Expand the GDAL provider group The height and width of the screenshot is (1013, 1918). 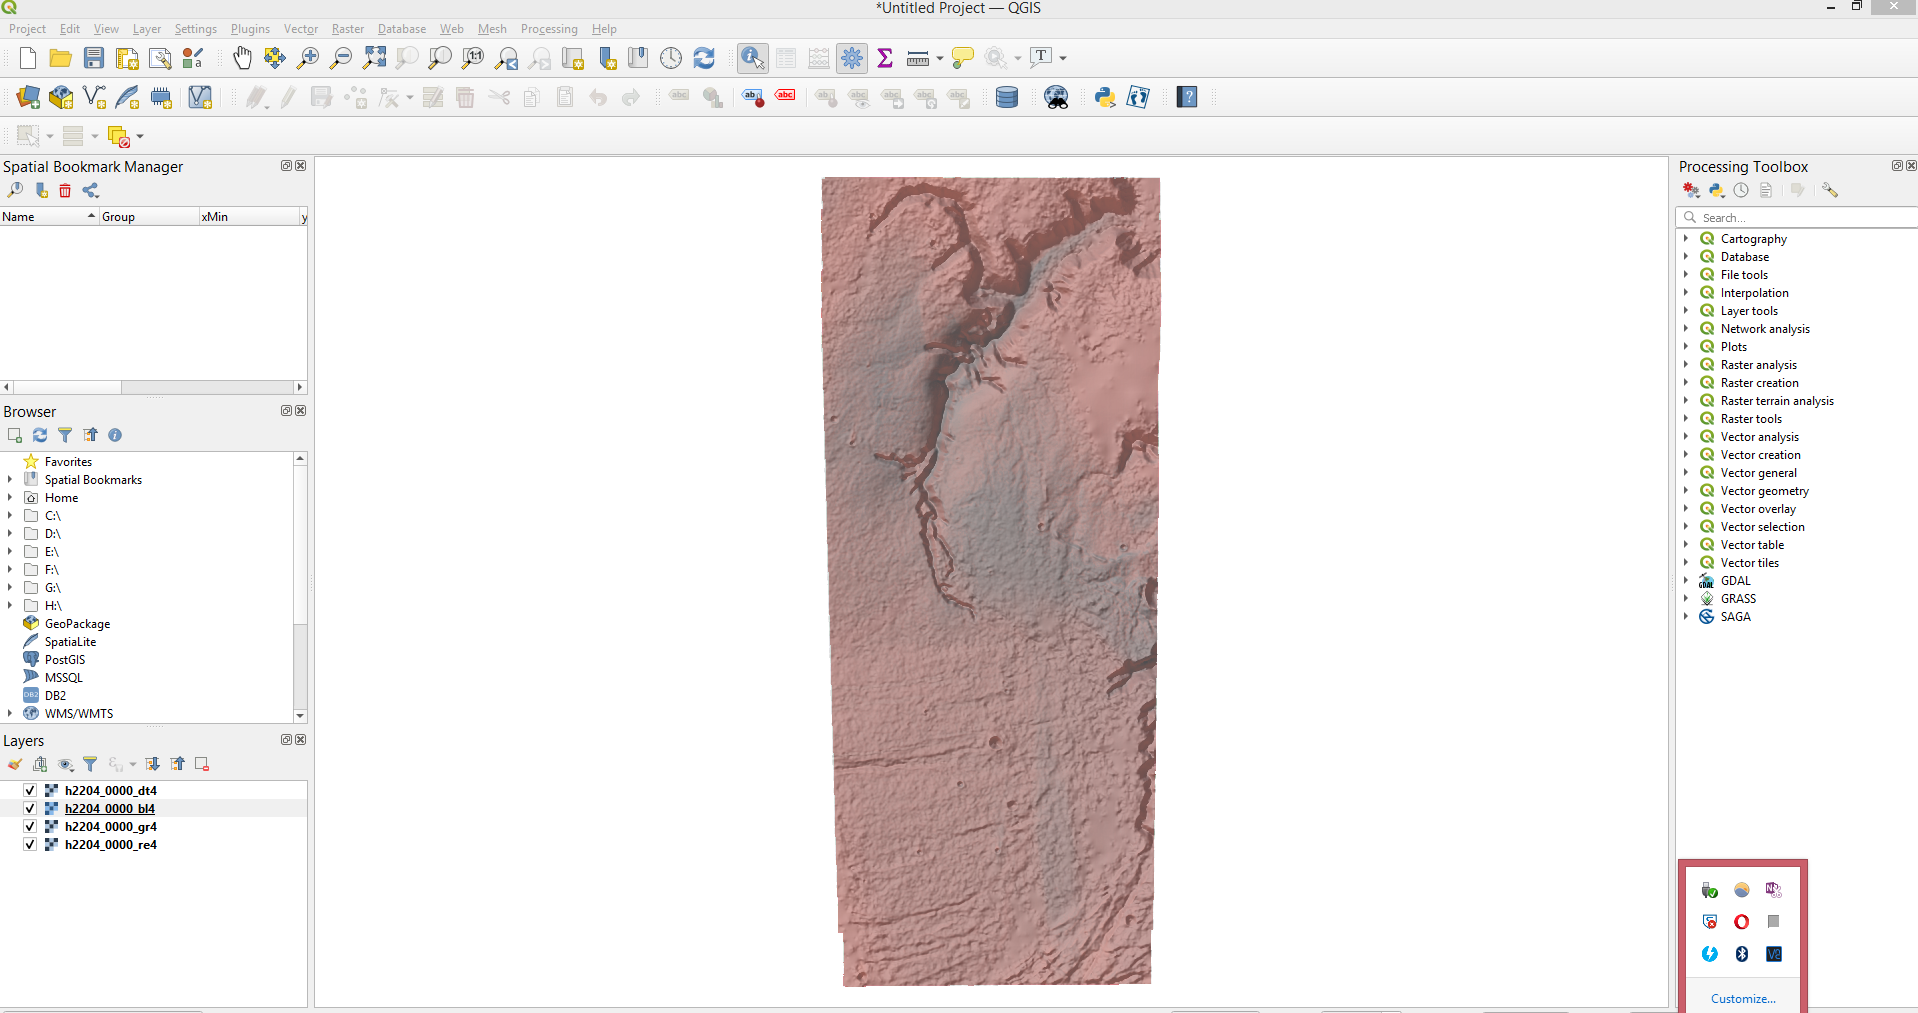click(1686, 580)
